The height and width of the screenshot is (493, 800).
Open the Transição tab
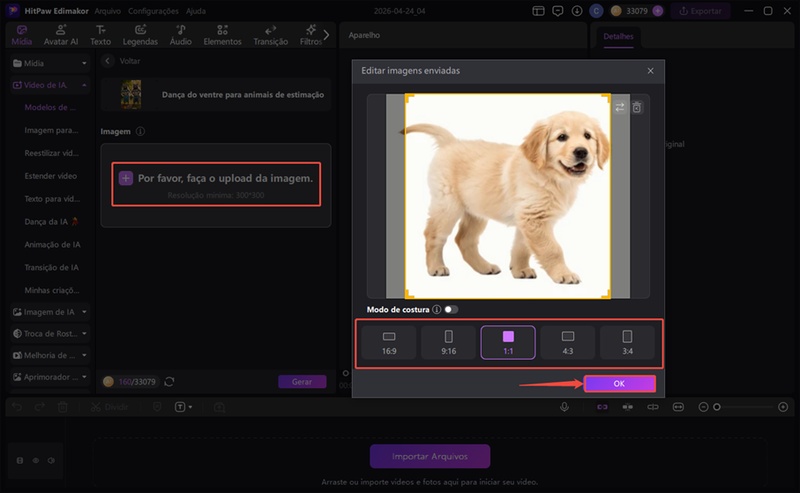coord(270,35)
